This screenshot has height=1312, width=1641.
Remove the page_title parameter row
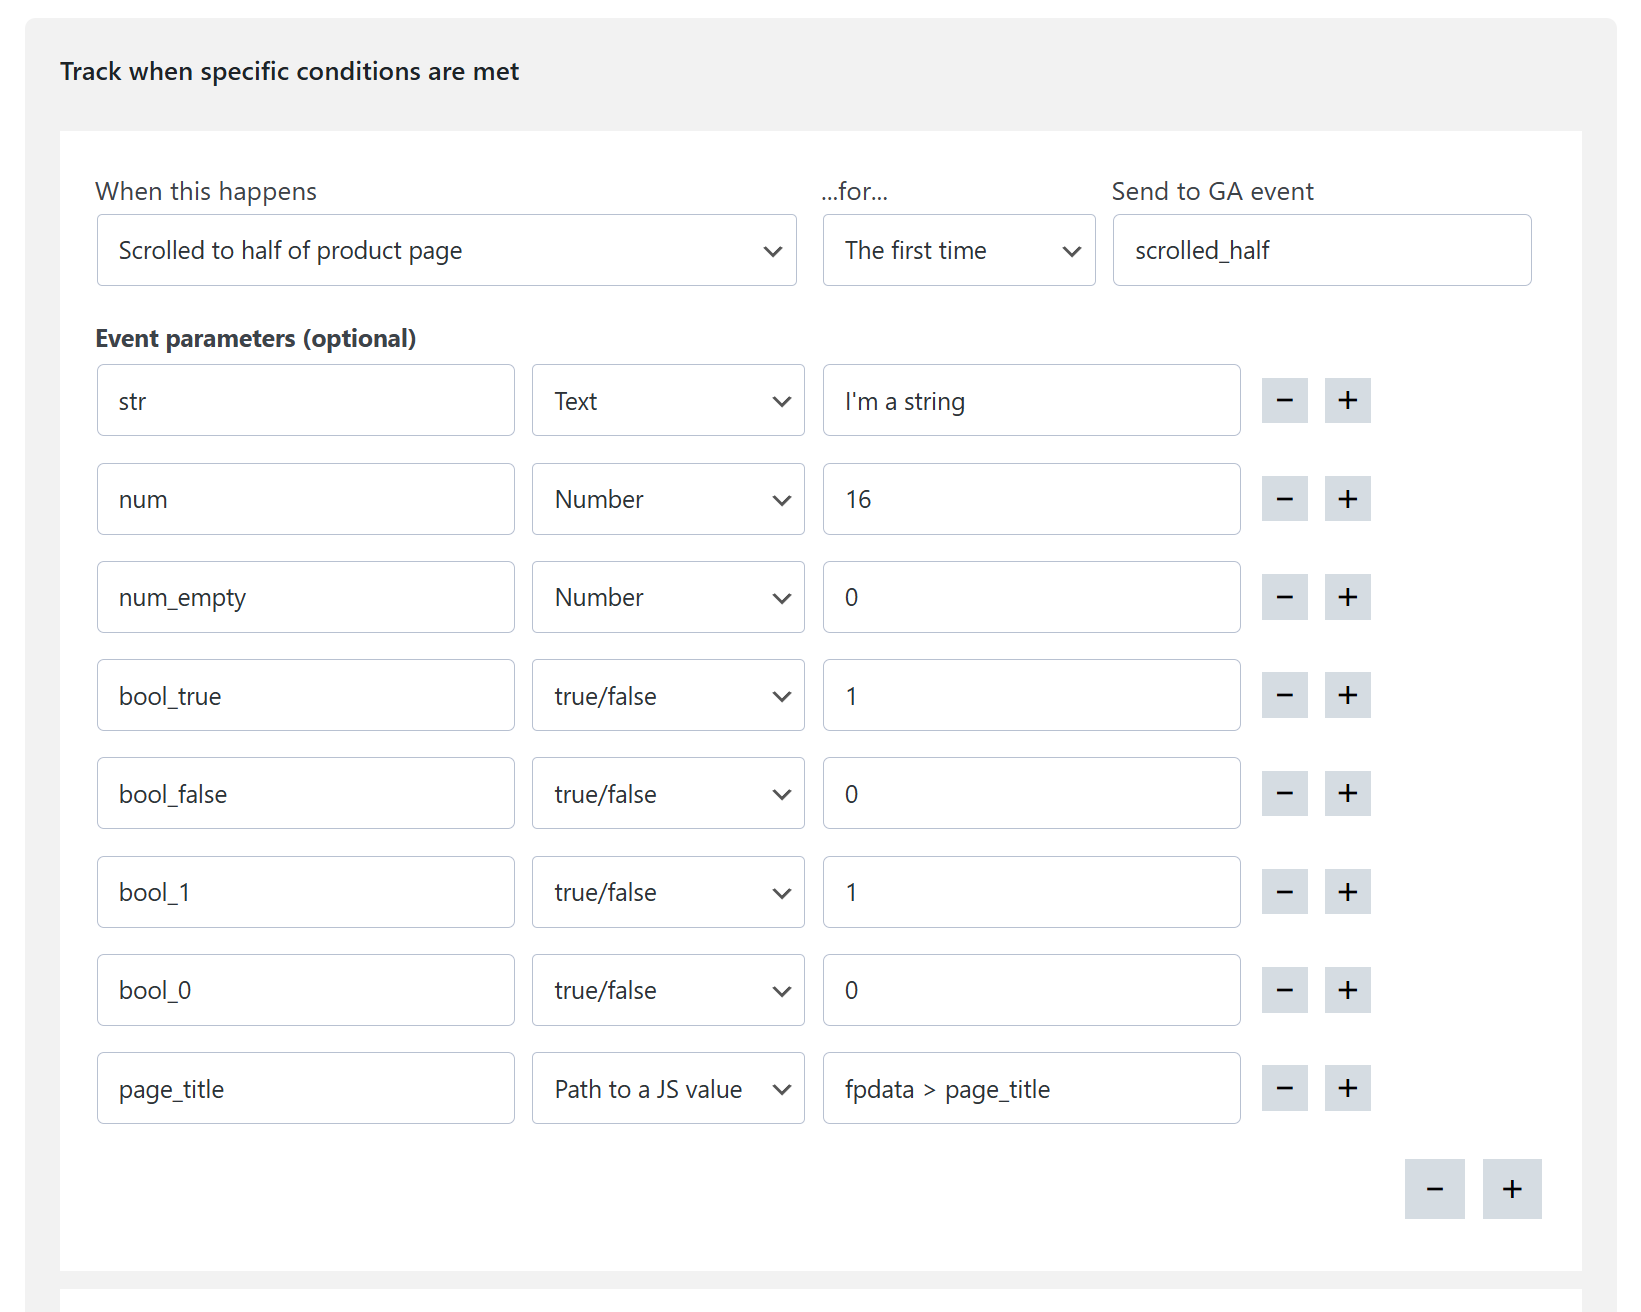tap(1284, 1088)
